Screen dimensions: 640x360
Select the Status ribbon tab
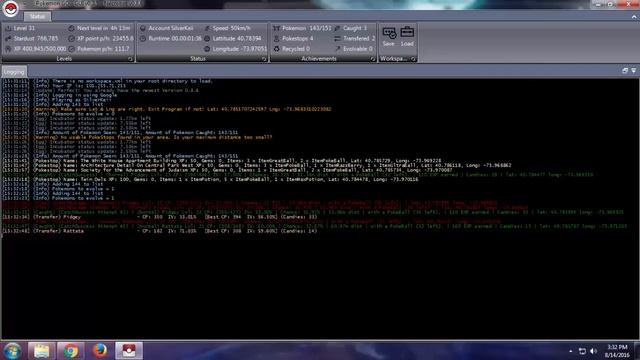point(37,16)
